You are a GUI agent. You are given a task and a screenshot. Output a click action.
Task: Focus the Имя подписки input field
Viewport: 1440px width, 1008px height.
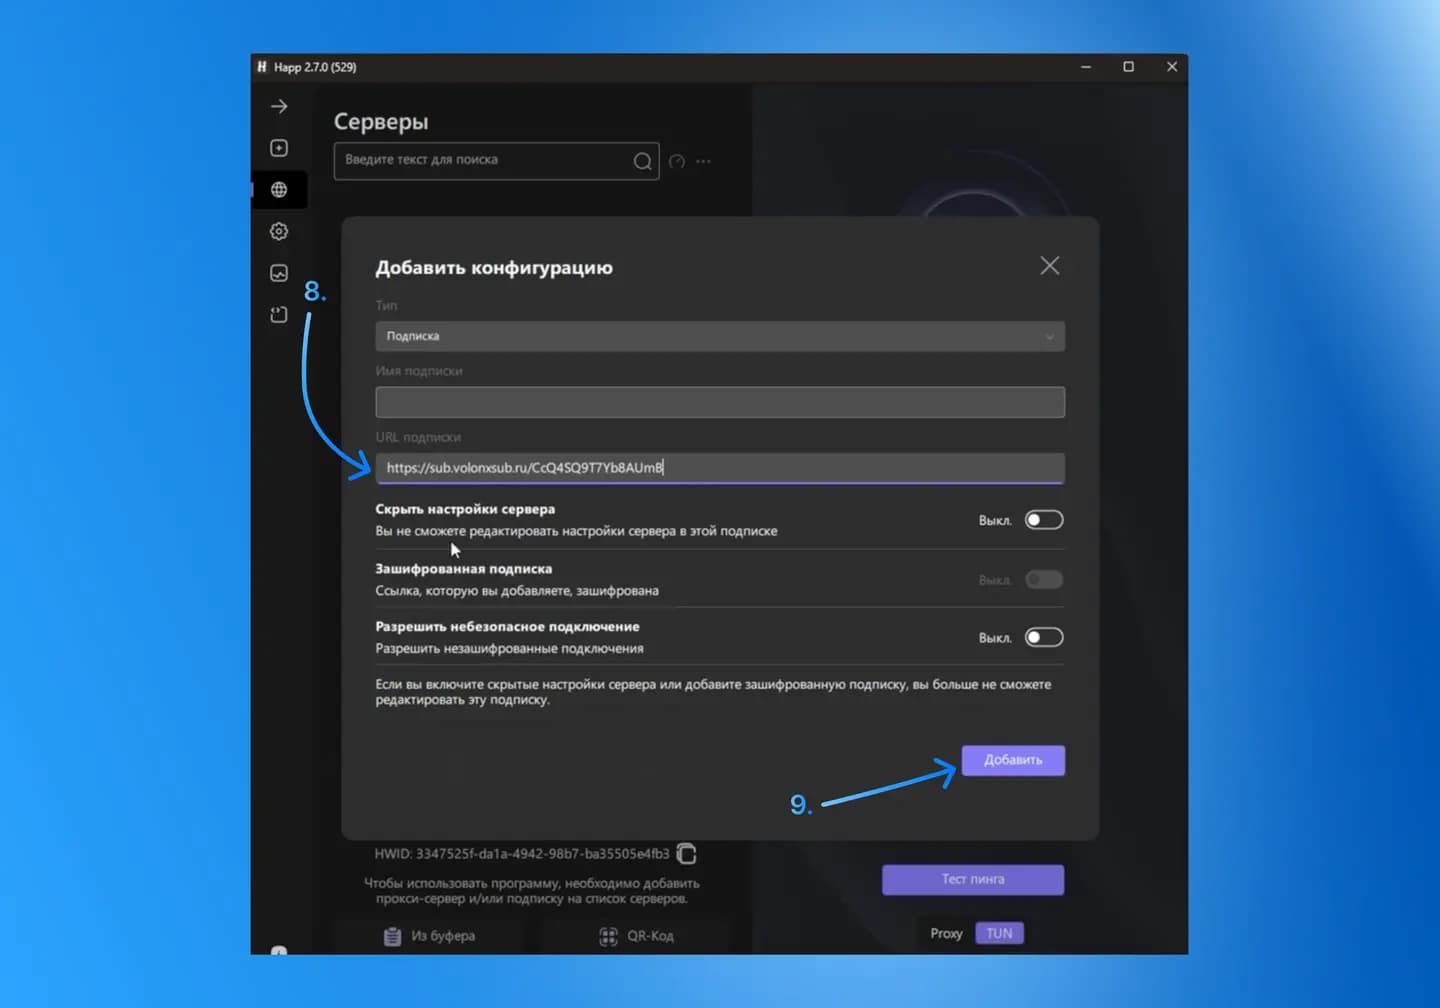tap(720, 402)
